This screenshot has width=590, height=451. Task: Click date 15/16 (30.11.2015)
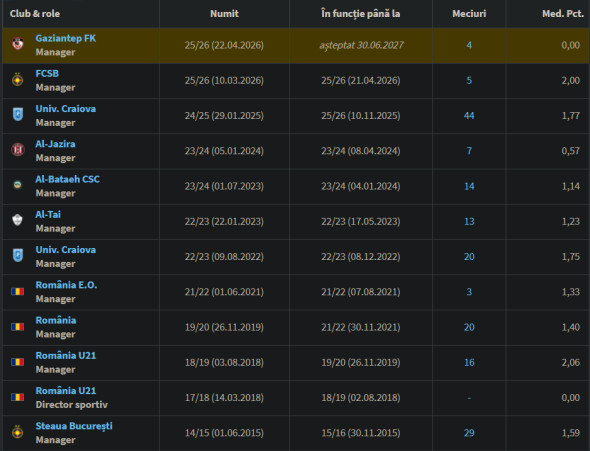pos(360,433)
